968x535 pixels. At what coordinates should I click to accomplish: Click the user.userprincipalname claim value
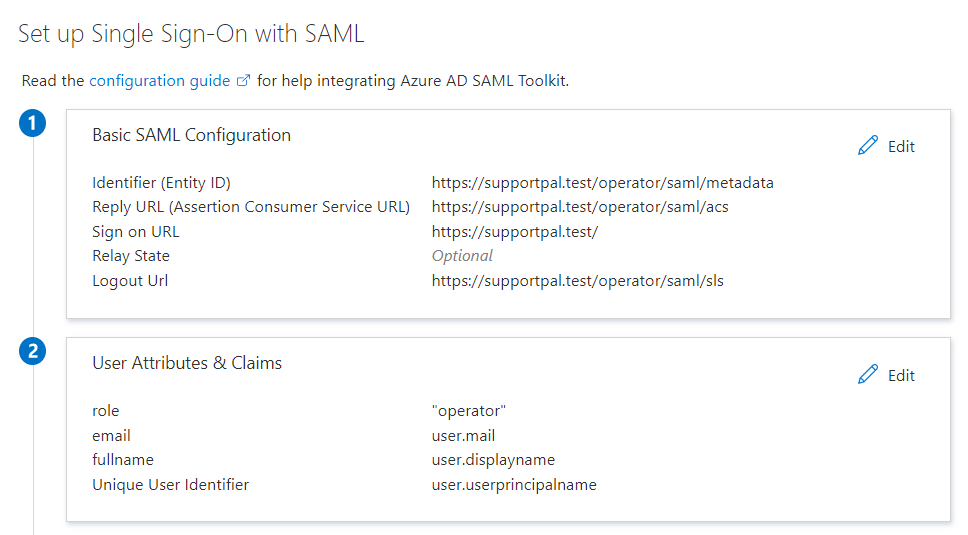tap(514, 485)
